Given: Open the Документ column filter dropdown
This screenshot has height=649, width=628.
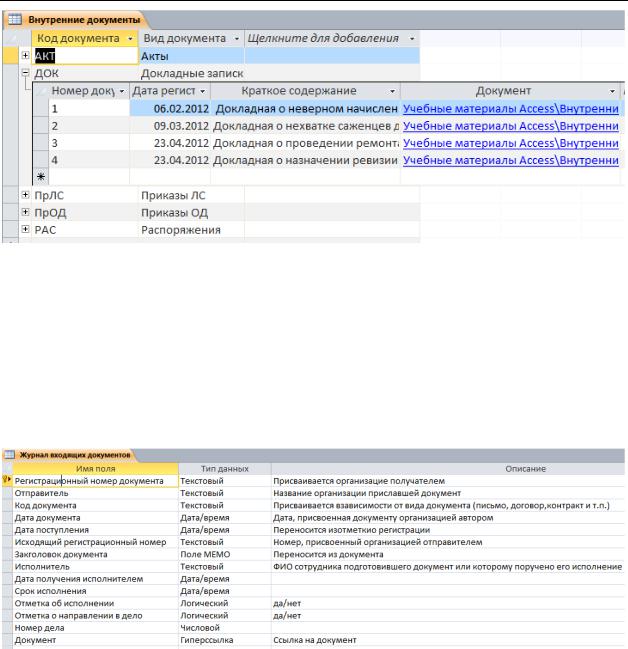Looking at the screenshot, I should 612,91.
